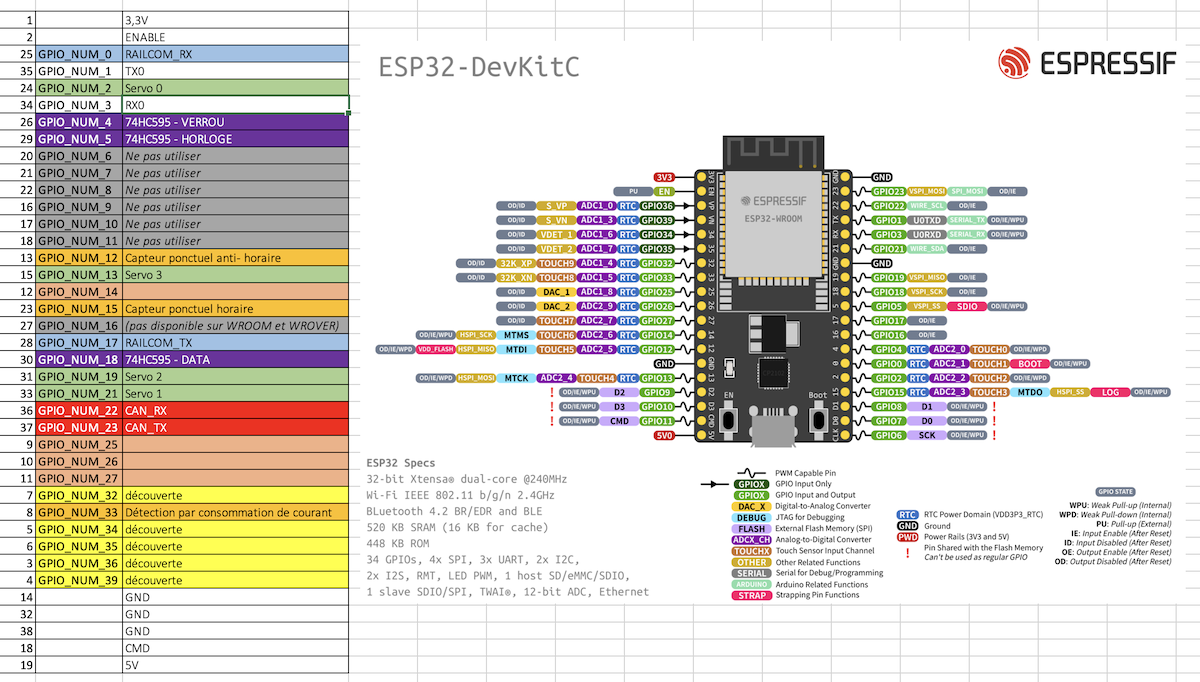Select the "74HC595 - VERROU" cell
This screenshot has height=682, width=1200.
tap(236, 122)
